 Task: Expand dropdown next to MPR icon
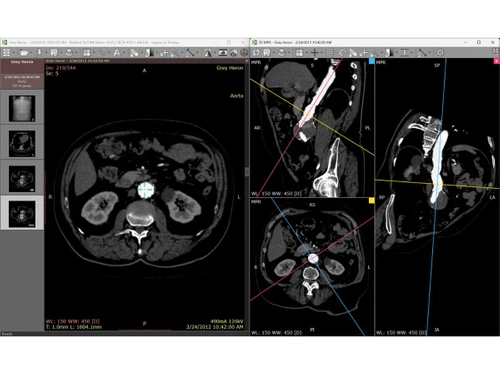[215, 52]
